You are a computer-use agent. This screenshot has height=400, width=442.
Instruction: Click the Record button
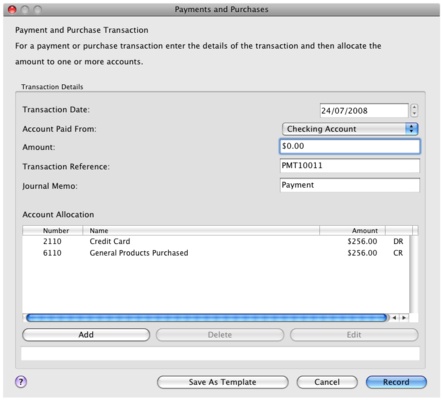(396, 382)
